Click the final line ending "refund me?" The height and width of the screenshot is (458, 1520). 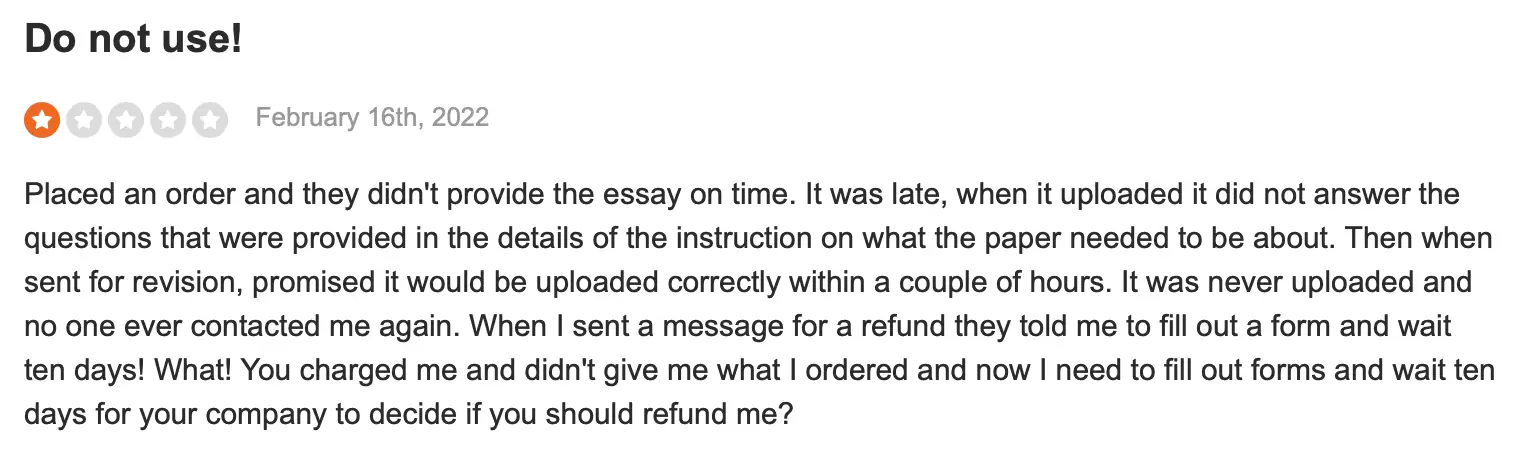pos(408,415)
